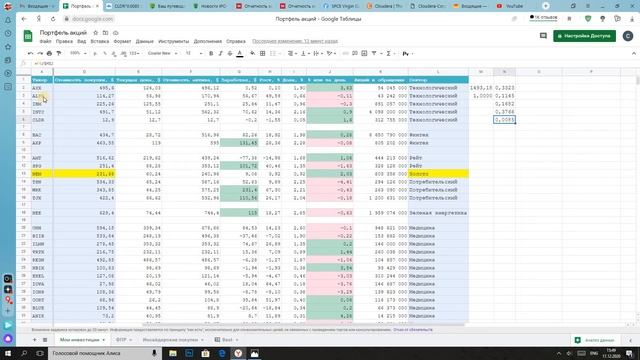Add a new sheet with the plus button
640x360 pixels.
click(x=35, y=340)
